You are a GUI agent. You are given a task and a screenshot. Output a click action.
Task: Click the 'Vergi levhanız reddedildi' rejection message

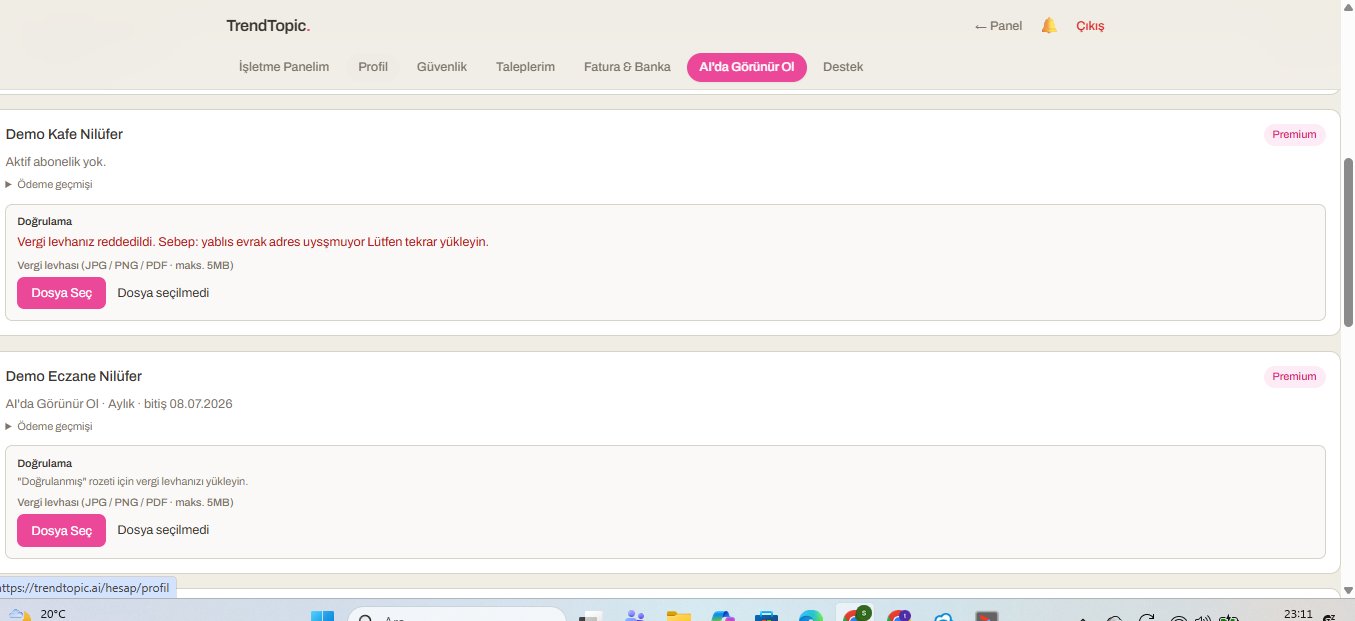coord(253,242)
